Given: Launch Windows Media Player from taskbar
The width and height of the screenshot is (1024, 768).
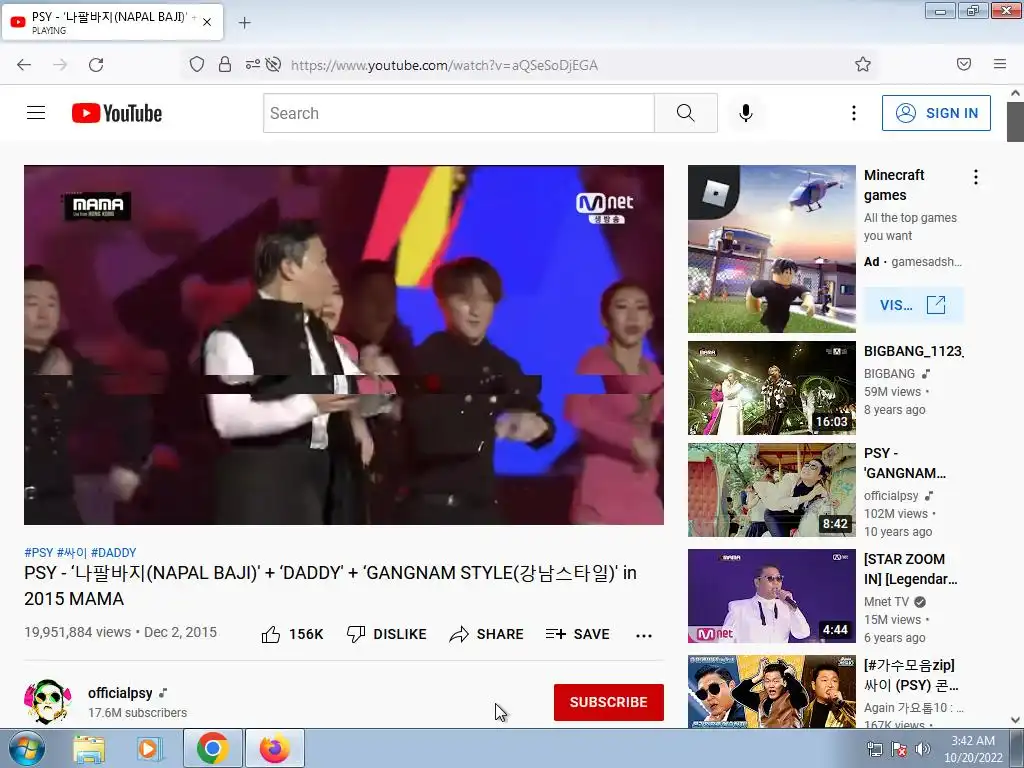Looking at the screenshot, I should (150, 748).
